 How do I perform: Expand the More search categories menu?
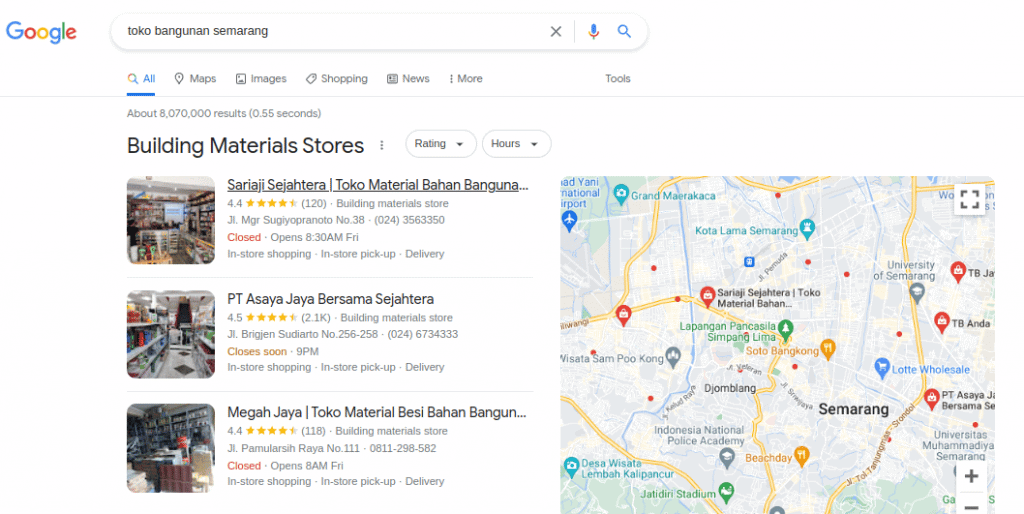point(465,79)
